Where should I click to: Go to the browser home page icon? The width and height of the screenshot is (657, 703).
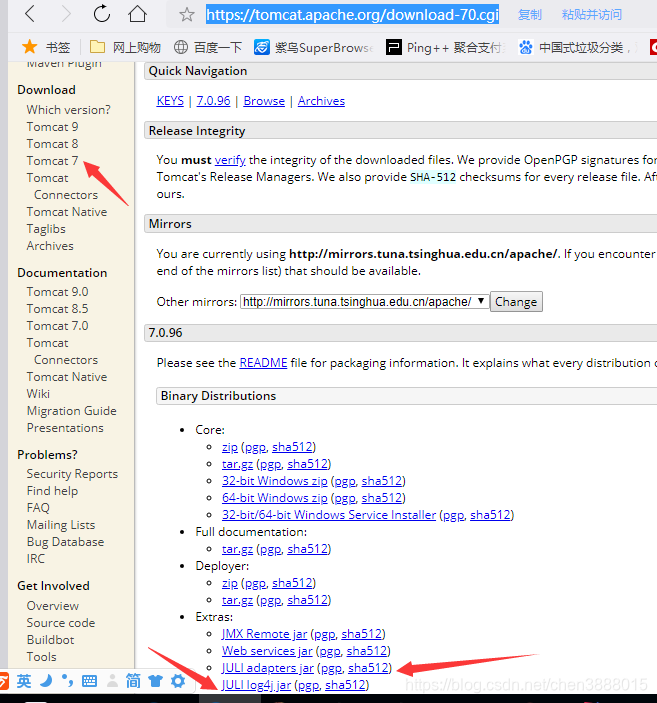click(137, 13)
